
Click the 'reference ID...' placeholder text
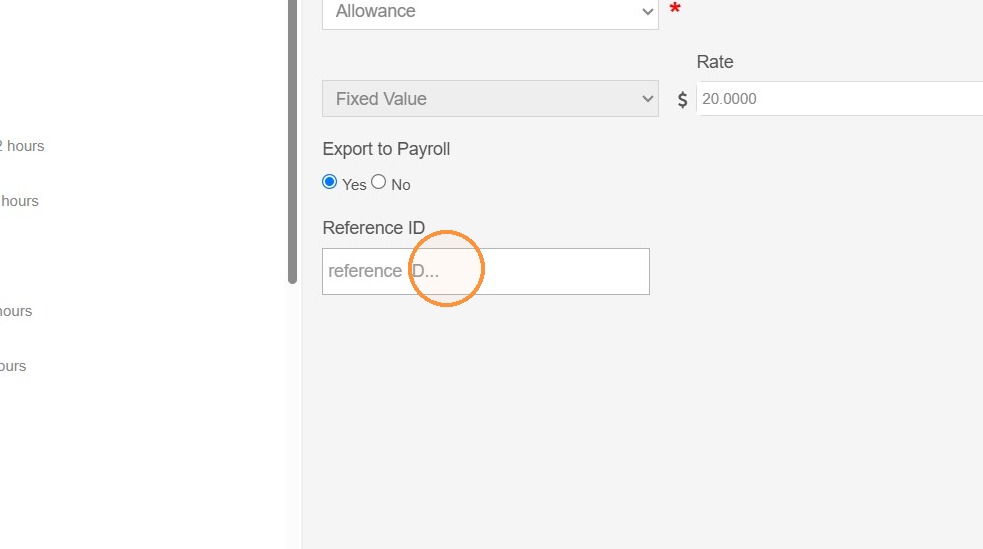[384, 271]
